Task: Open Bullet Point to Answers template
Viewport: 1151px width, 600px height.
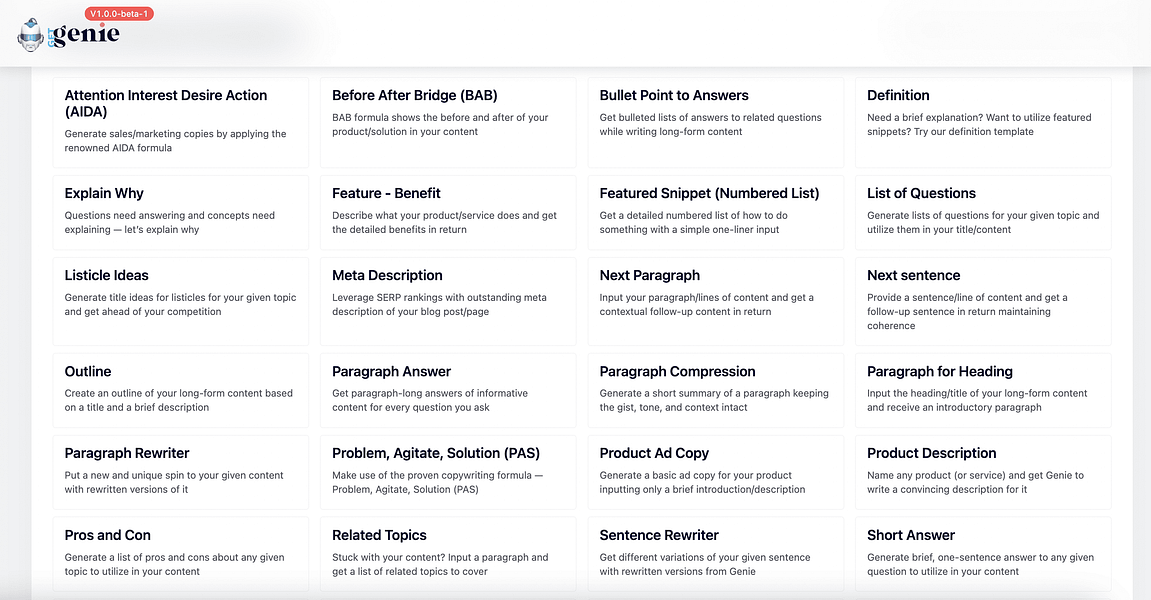Action: (x=716, y=123)
